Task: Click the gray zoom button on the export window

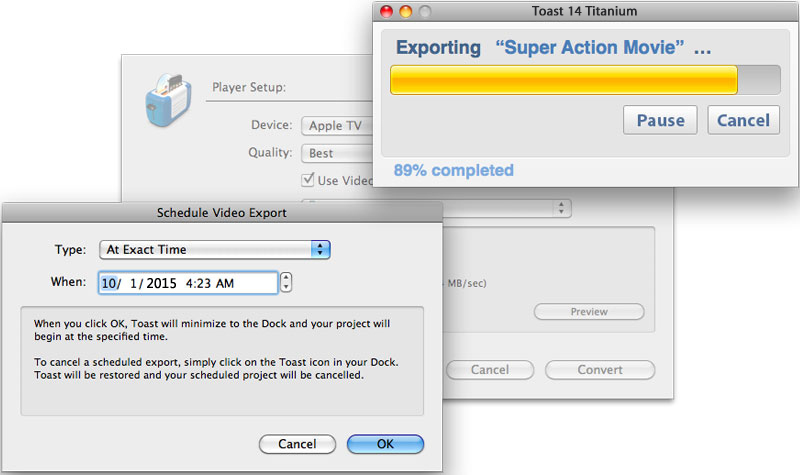Action: pyautogui.click(x=426, y=11)
